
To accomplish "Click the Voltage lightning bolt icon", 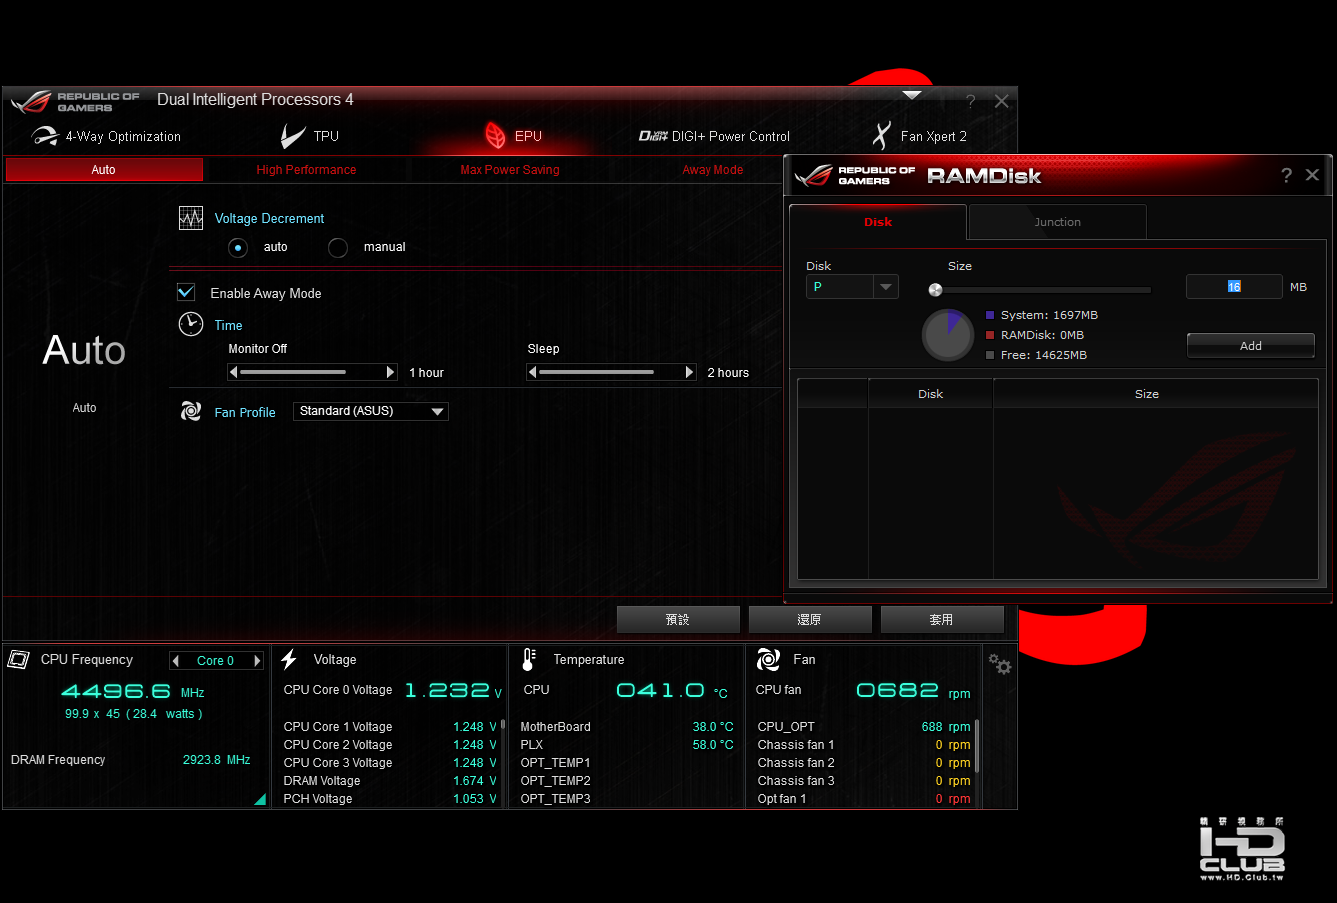I will pyautogui.click(x=289, y=659).
